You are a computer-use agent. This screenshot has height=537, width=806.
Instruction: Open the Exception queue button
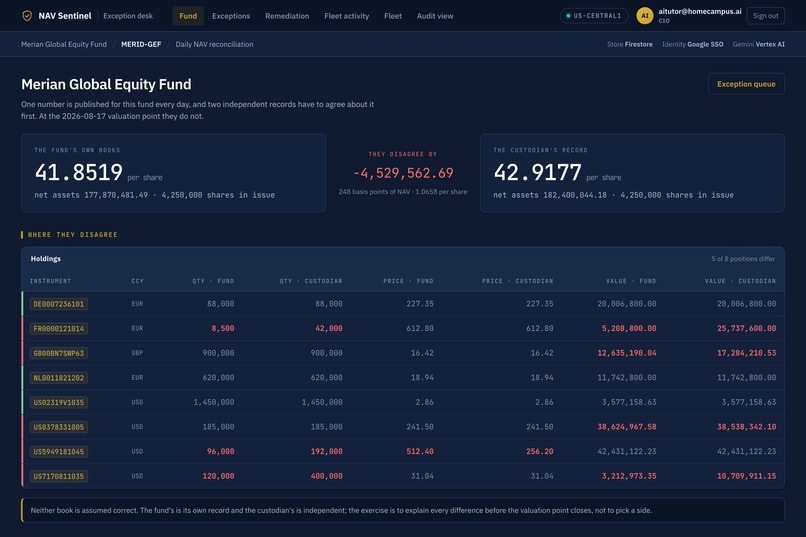[x=746, y=84]
